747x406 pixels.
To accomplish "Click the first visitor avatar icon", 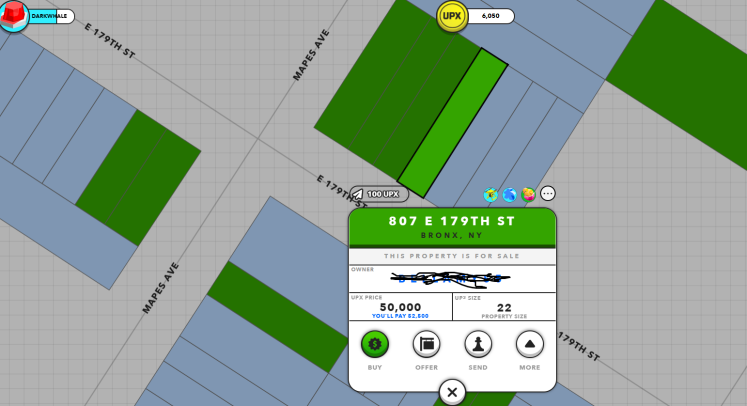I will tap(490, 194).
